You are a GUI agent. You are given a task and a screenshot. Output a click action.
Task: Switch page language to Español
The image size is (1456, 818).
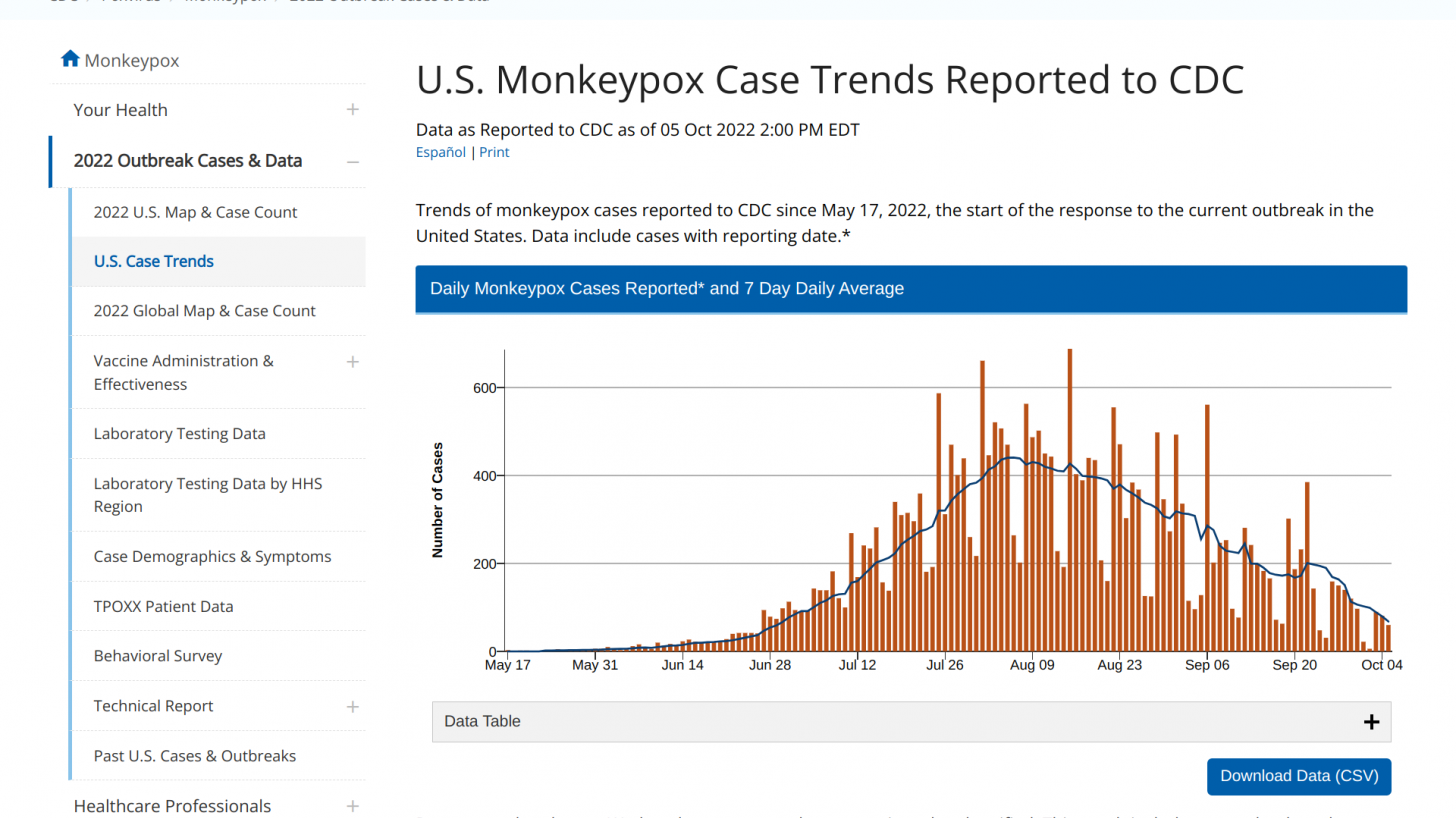click(440, 153)
